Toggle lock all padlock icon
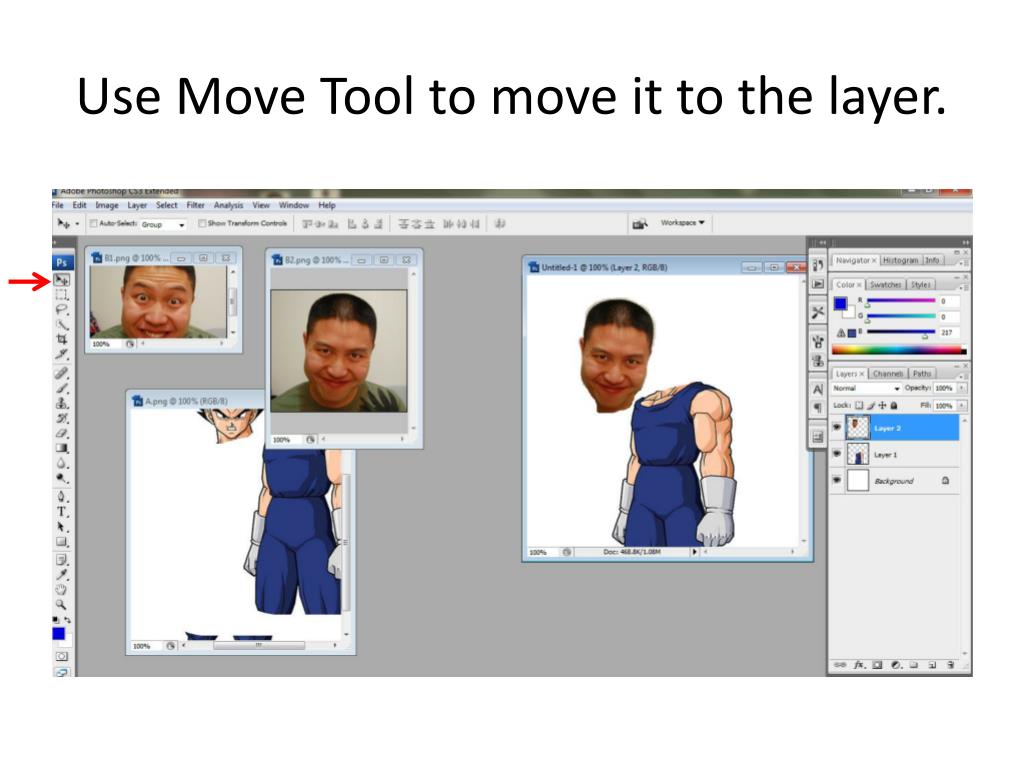The width and height of the screenshot is (1024, 768). click(894, 406)
